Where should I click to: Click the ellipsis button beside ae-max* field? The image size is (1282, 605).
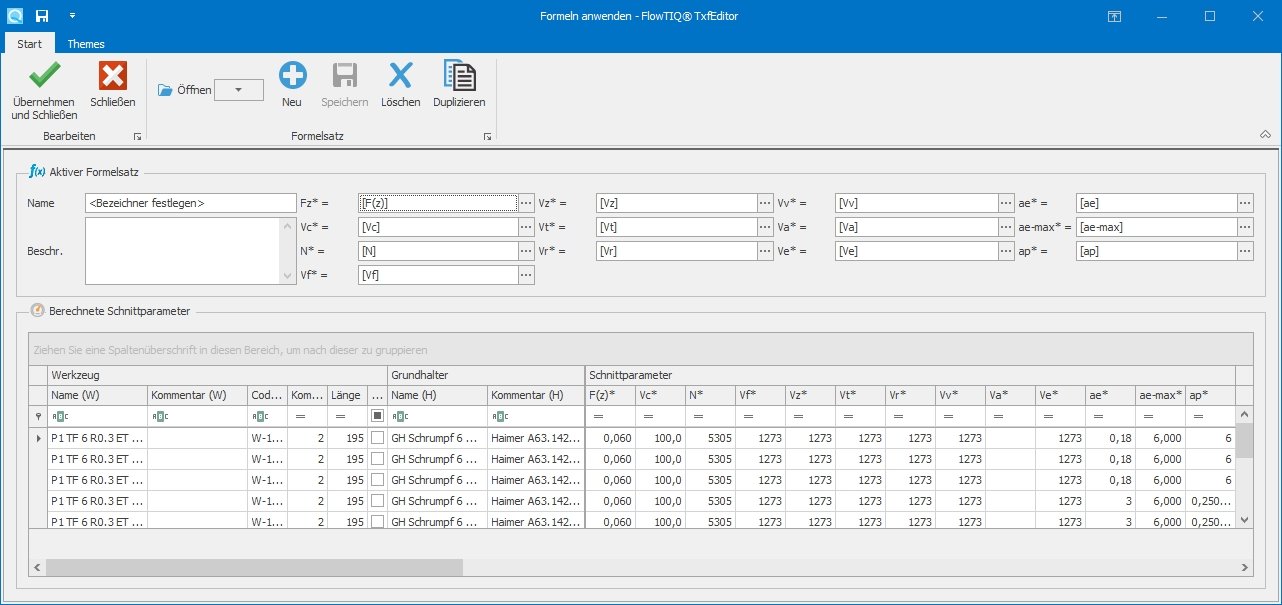pyautogui.click(x=1245, y=227)
